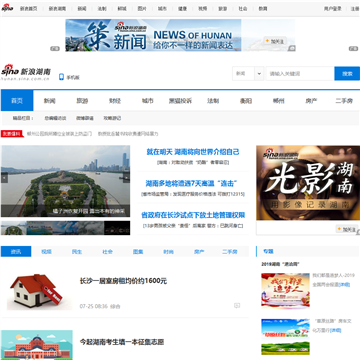The height and width of the screenshot is (360, 360).
Task: Switch to 时尚 content tab
Action: point(168,252)
